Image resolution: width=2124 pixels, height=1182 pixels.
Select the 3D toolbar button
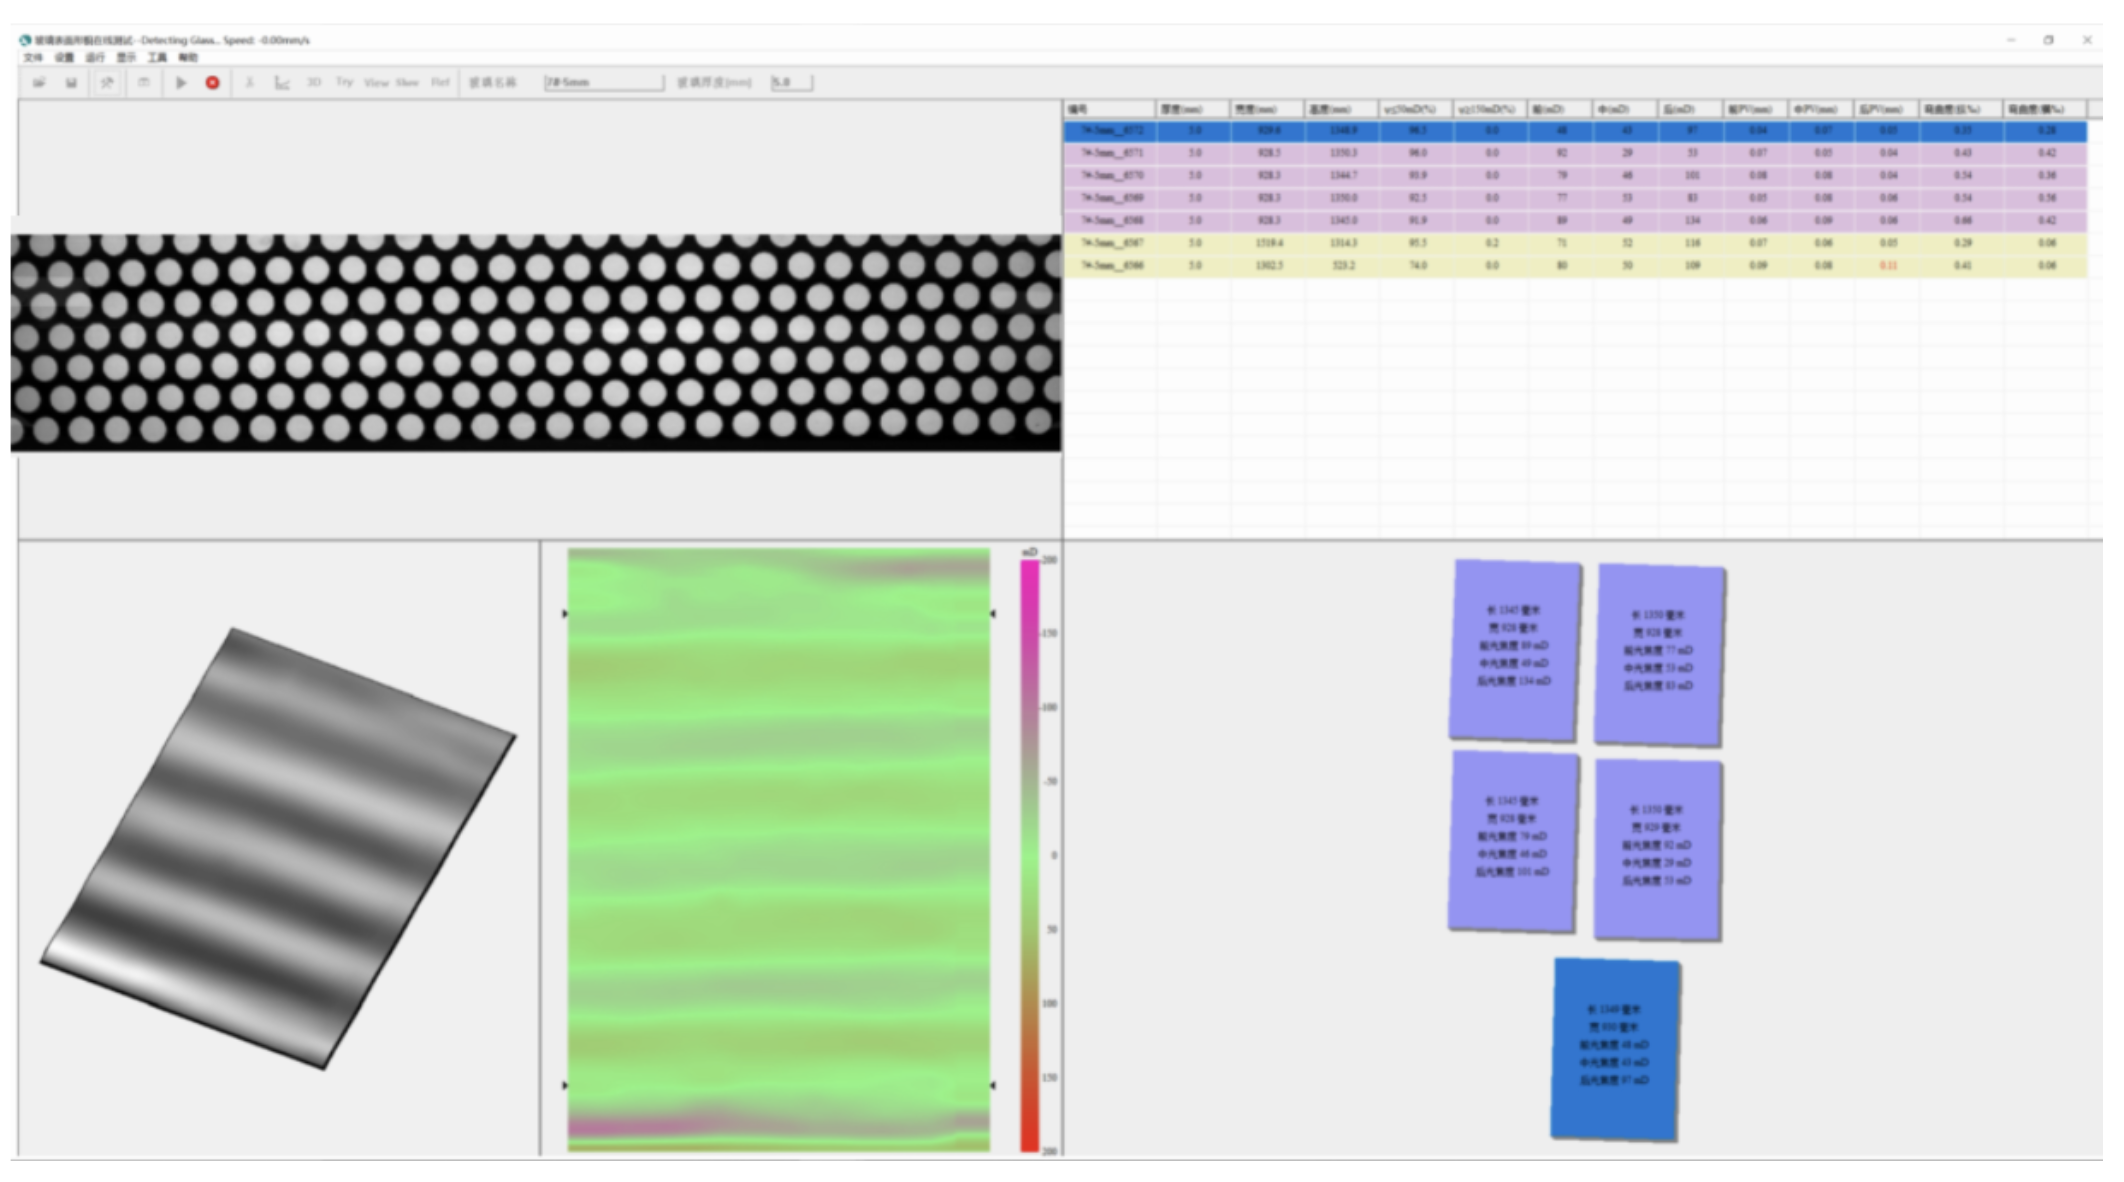(x=314, y=82)
